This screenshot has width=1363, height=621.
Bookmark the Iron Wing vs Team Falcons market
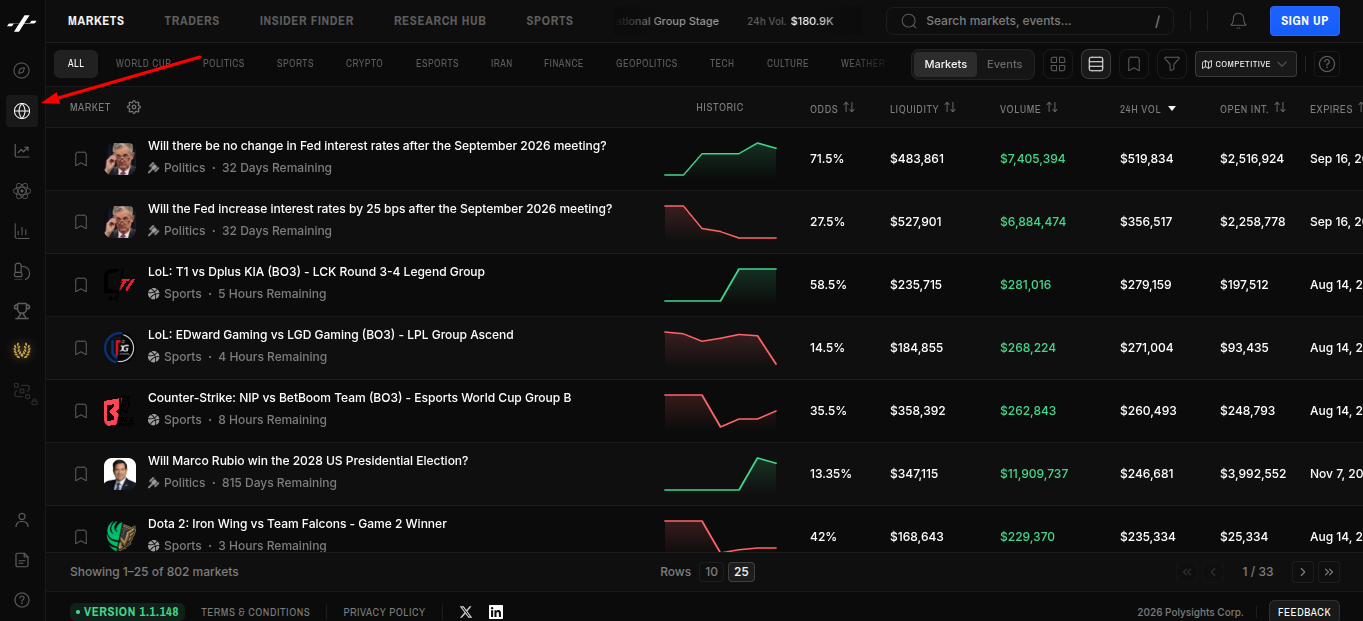pyautogui.click(x=81, y=537)
